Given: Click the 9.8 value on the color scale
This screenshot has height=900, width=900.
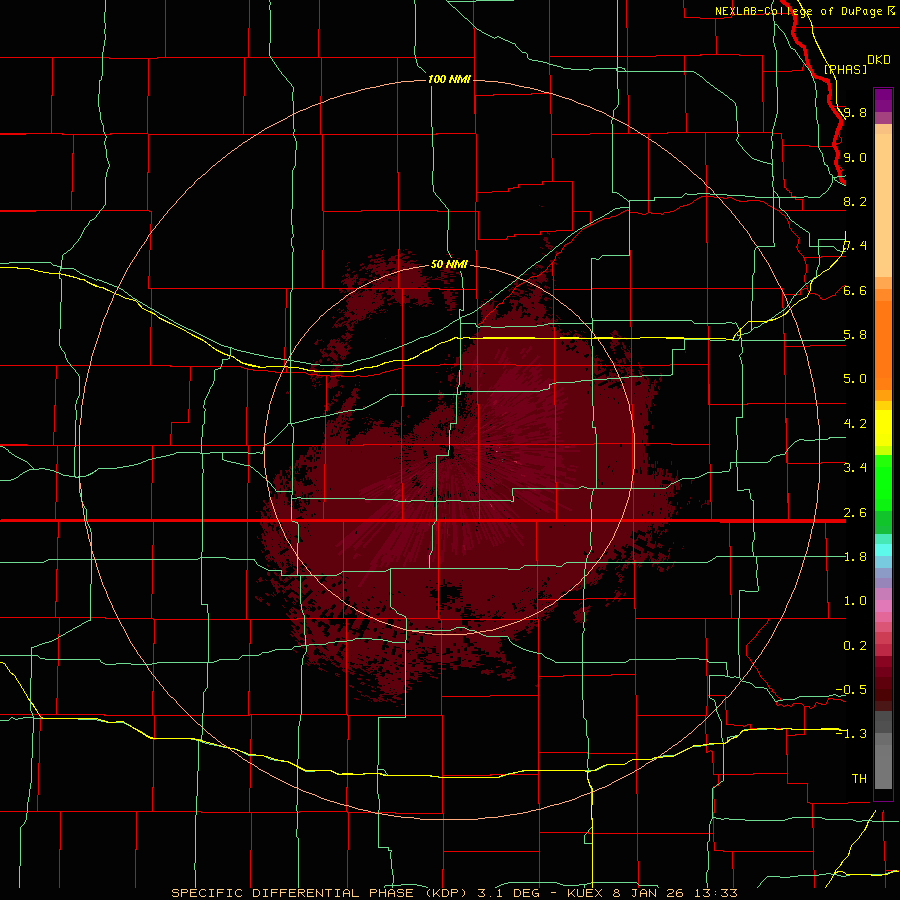Looking at the screenshot, I should pos(855,112).
